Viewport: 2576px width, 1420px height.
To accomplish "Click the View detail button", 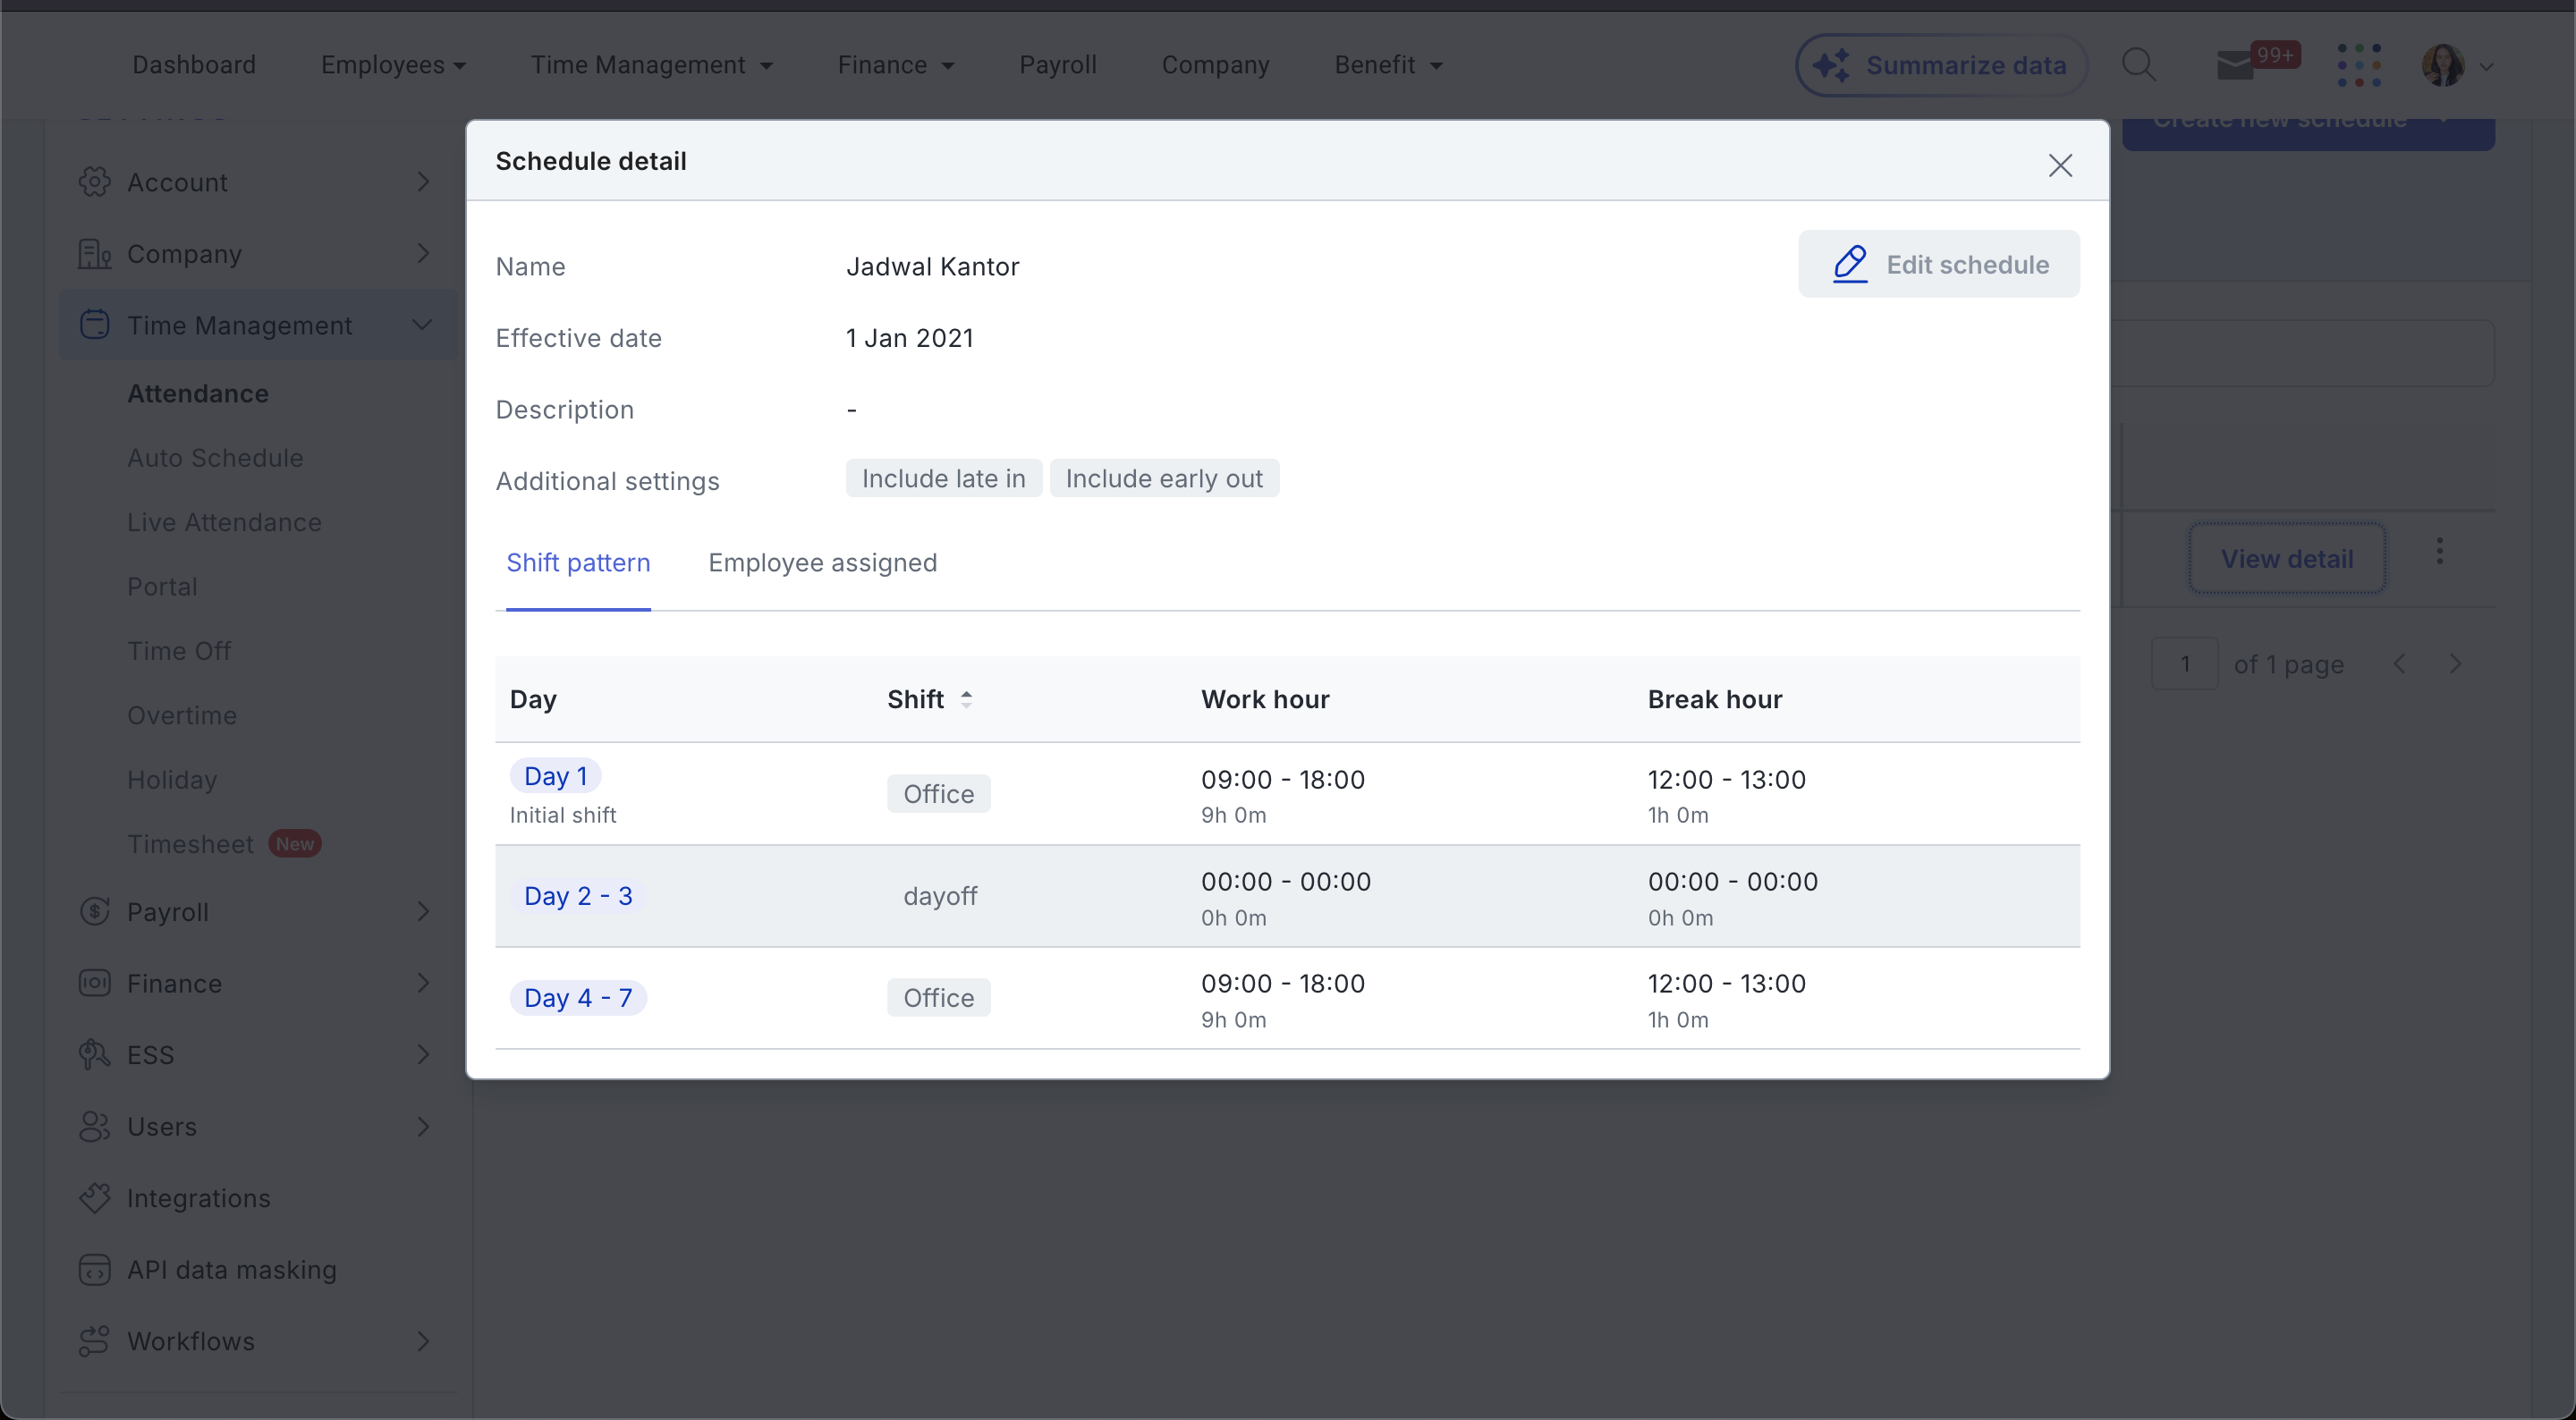I will tap(2287, 559).
